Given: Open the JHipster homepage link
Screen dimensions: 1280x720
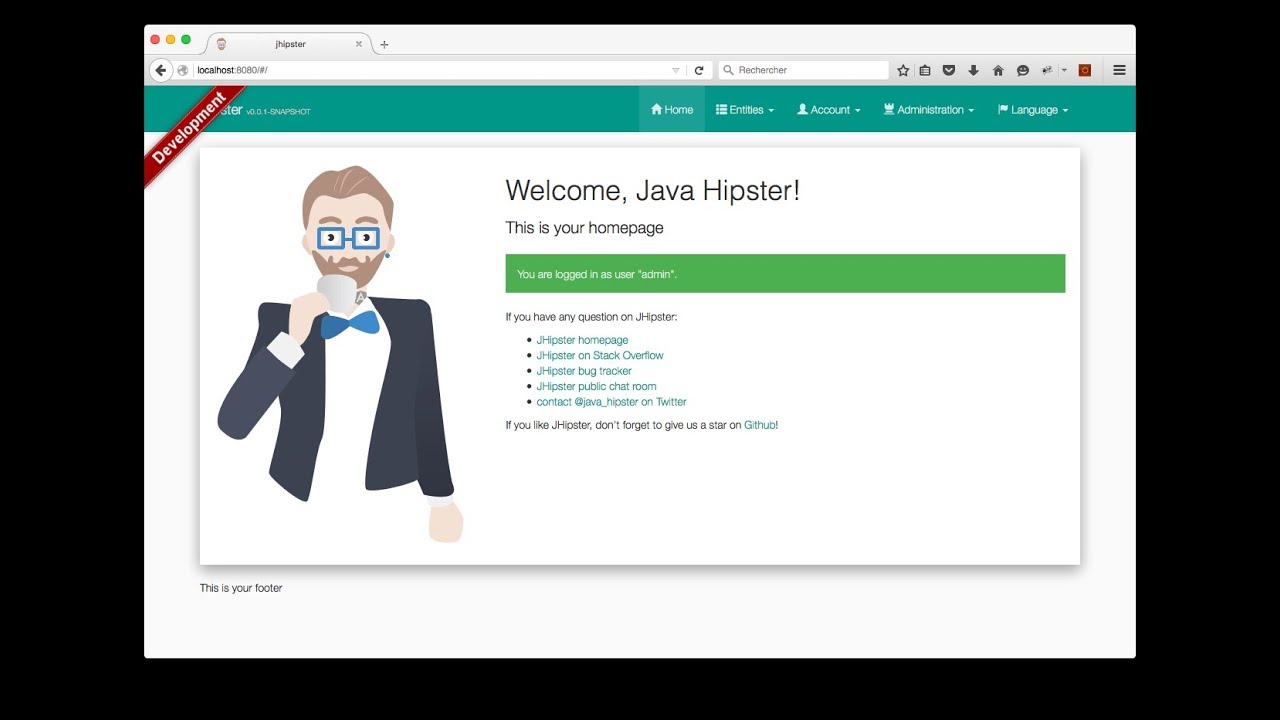Looking at the screenshot, I should coord(582,340).
